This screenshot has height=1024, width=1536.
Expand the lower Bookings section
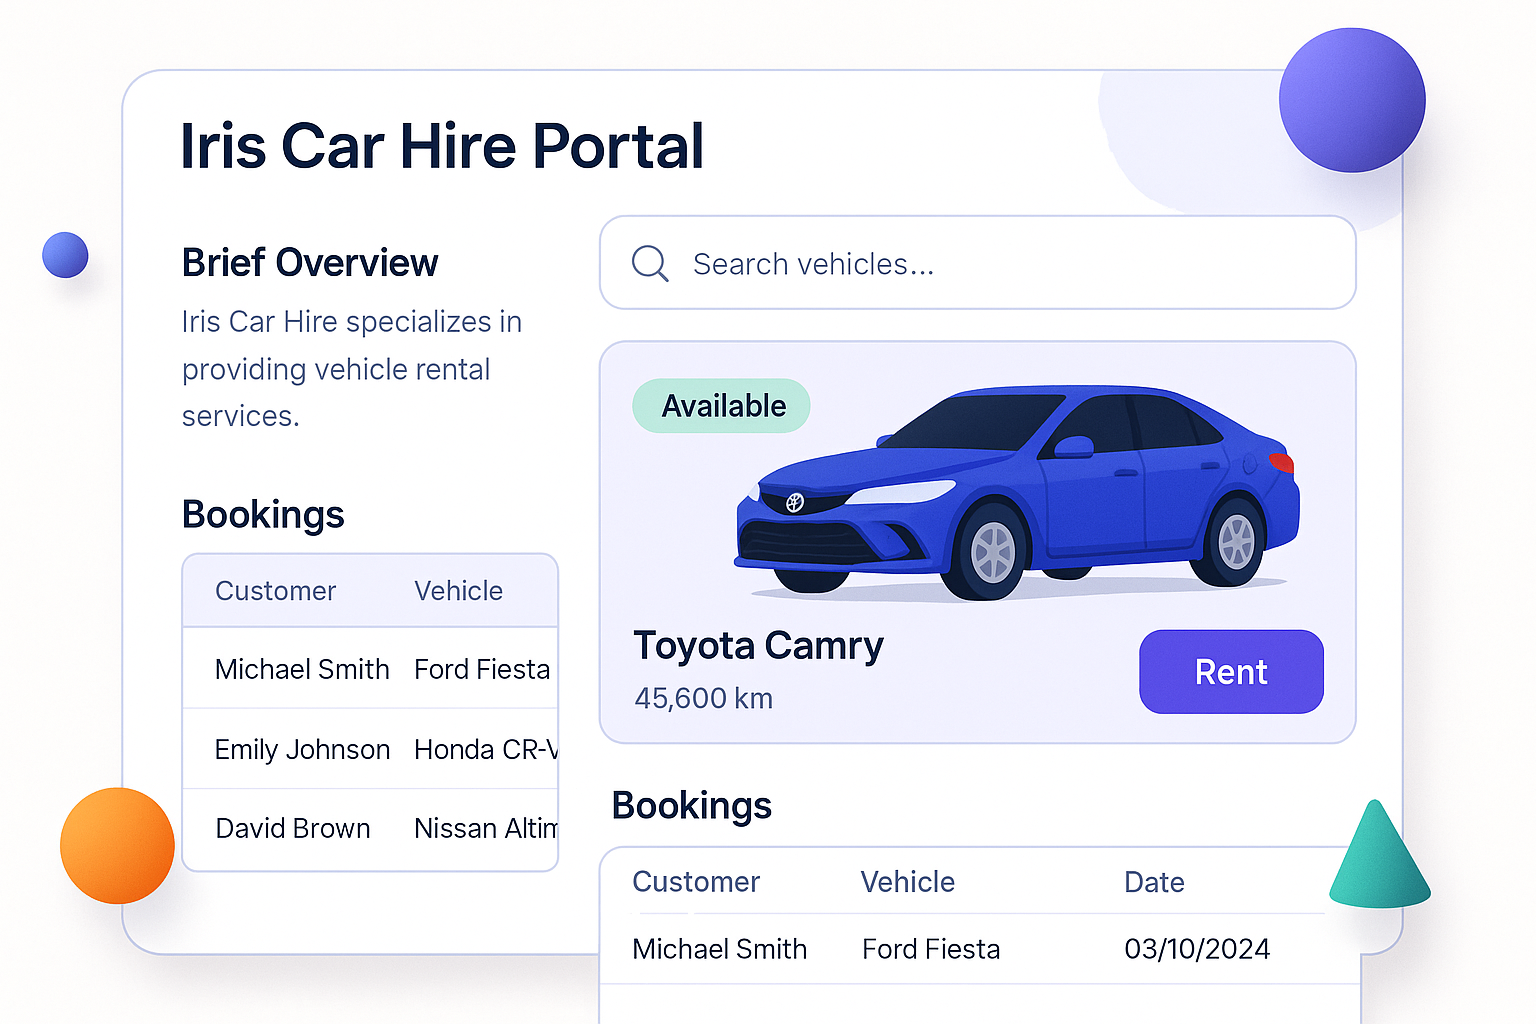tap(692, 805)
